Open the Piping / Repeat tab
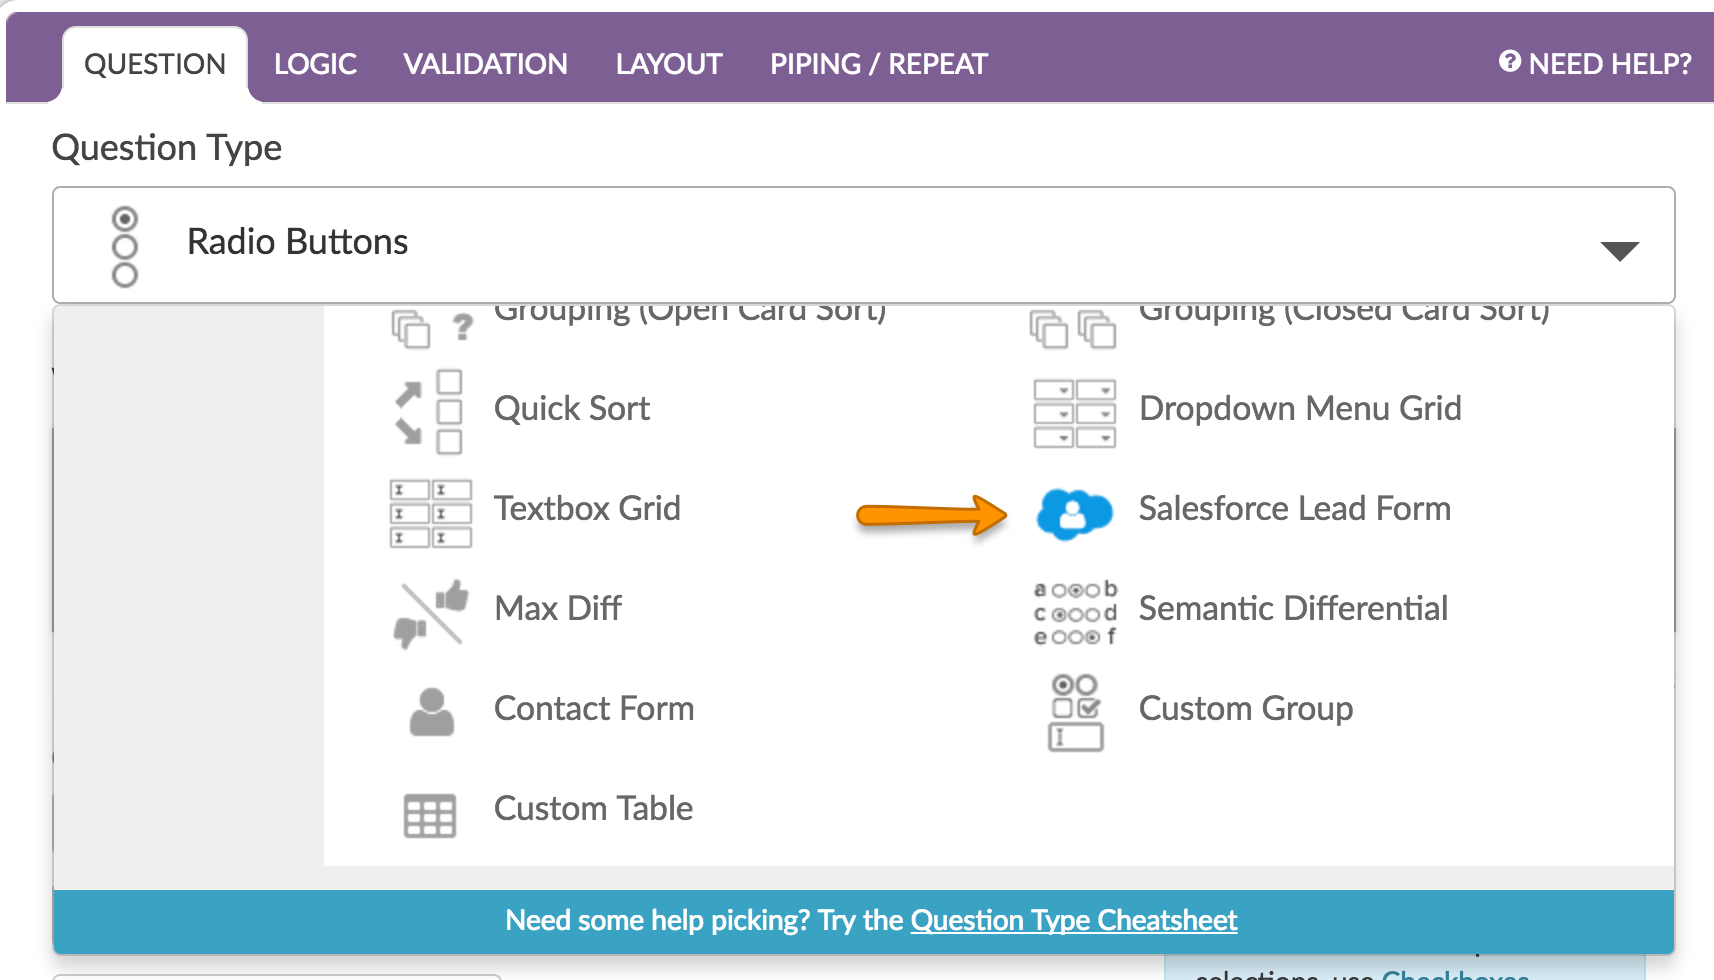This screenshot has height=980, width=1714. 878,64
